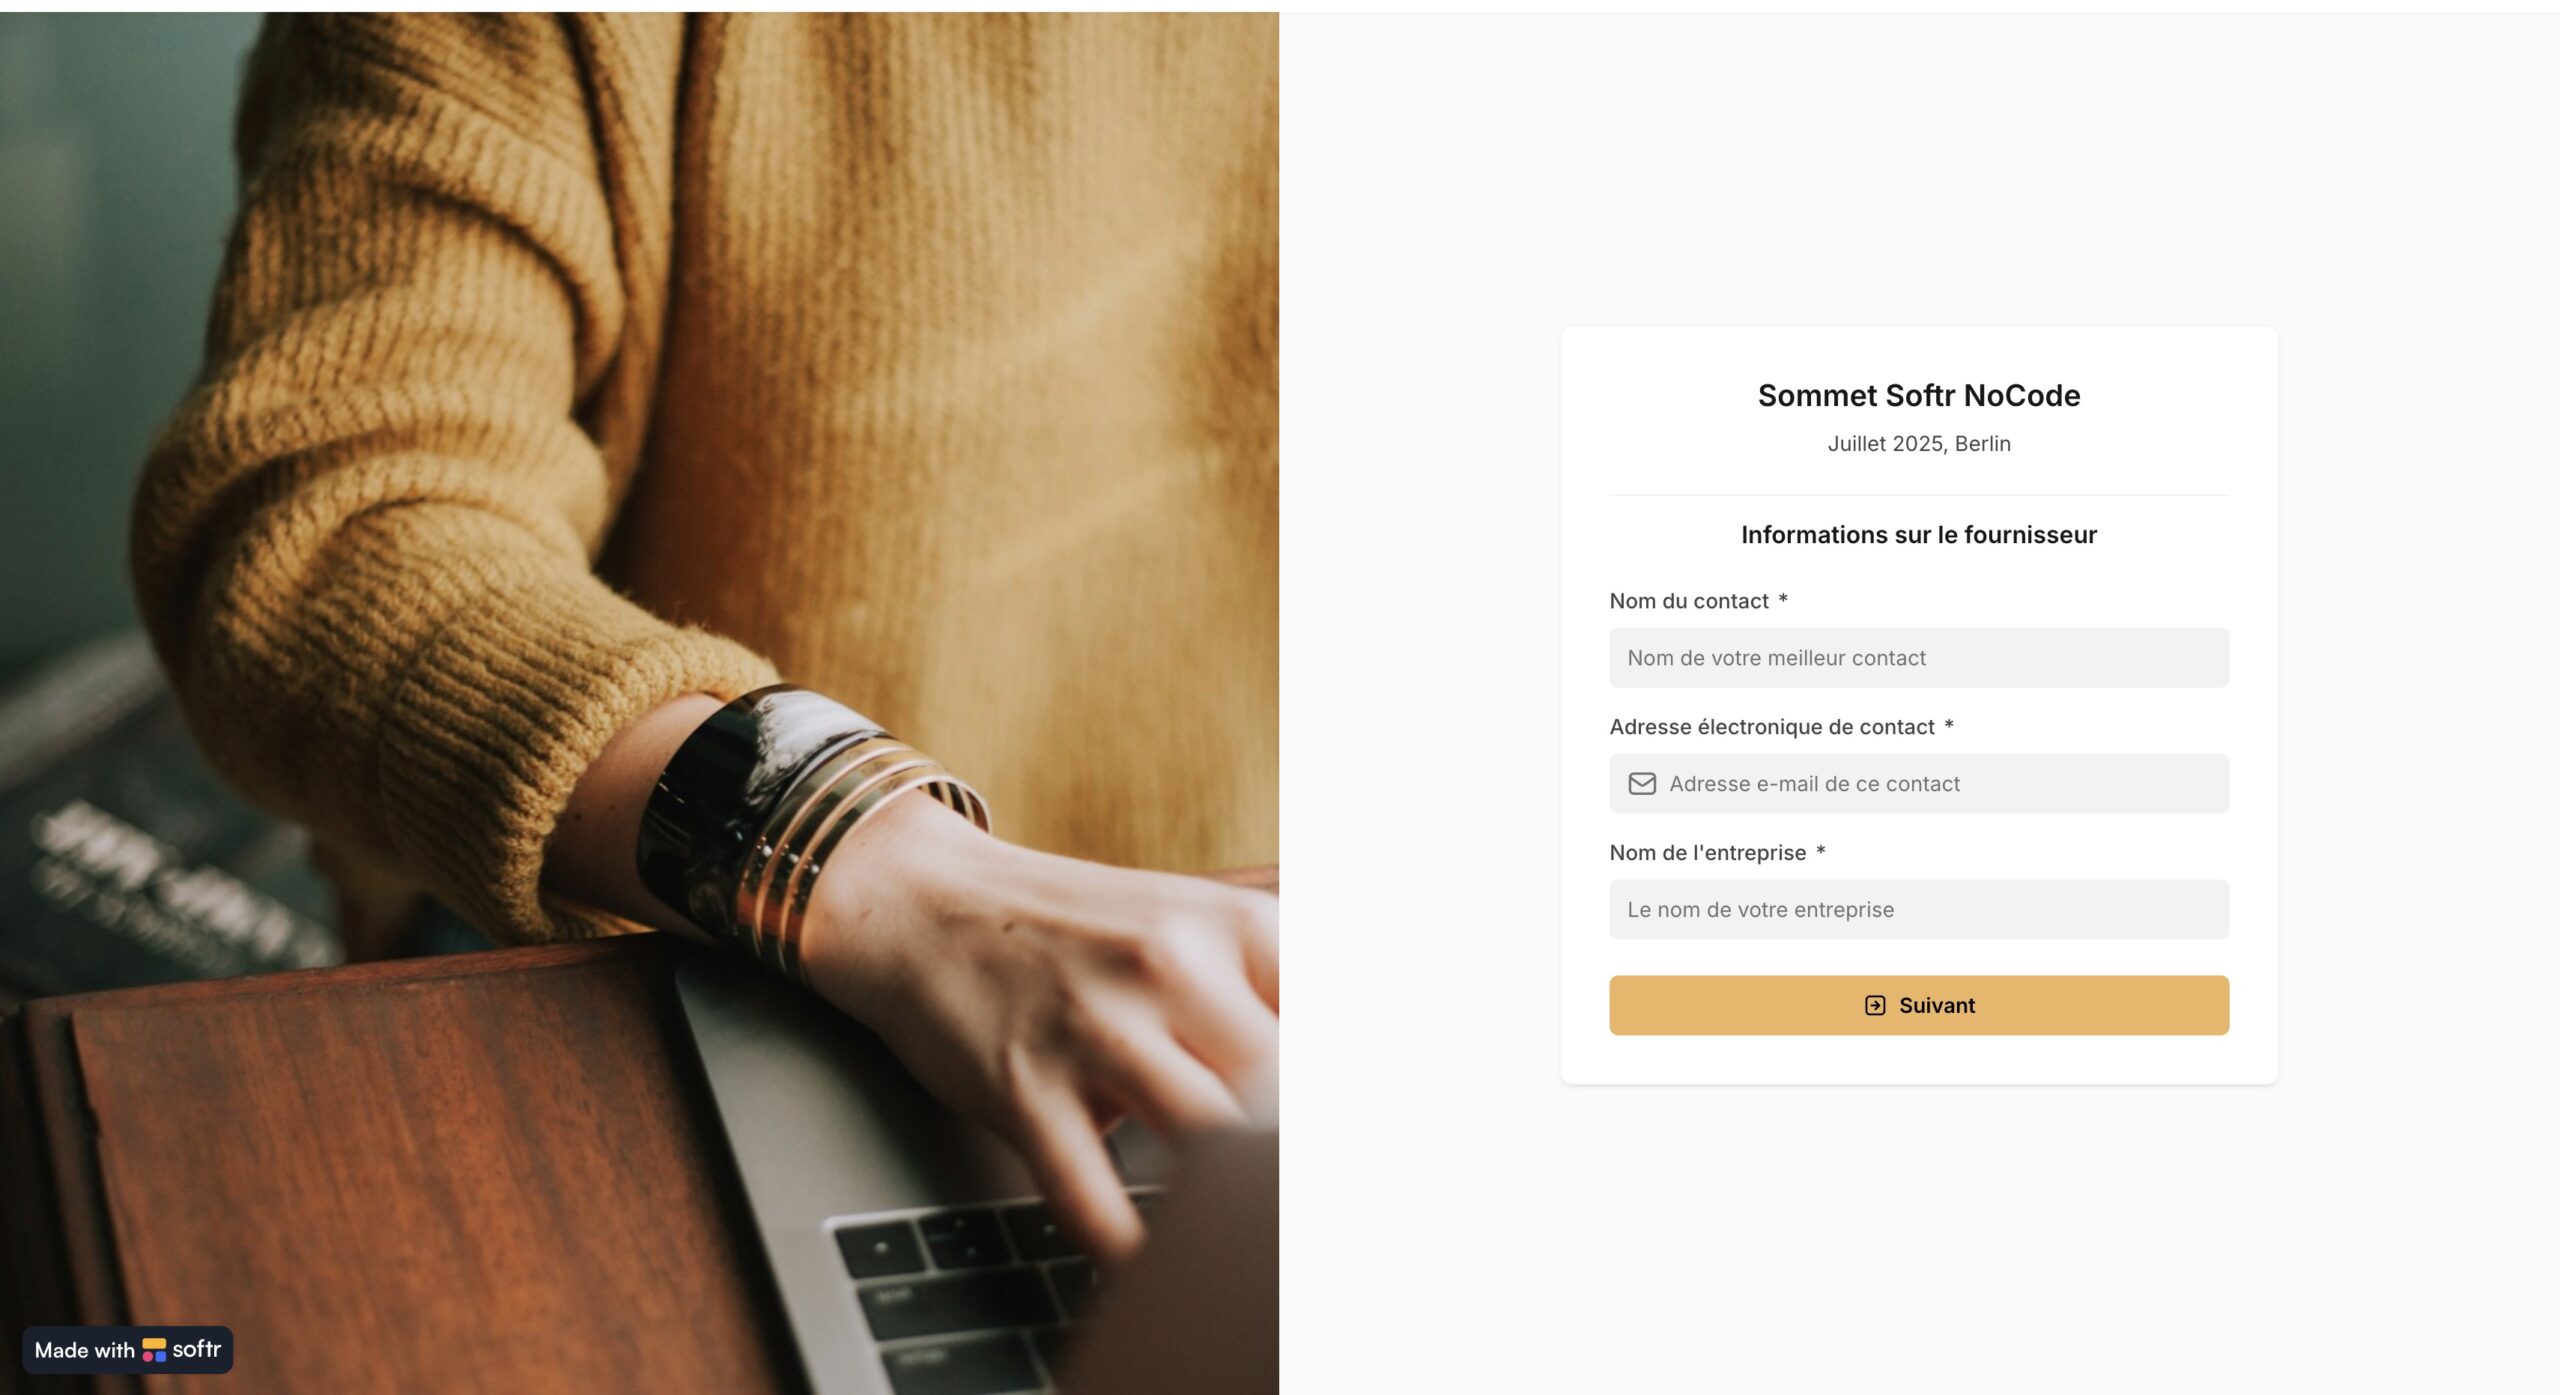
Task: Click the Nom de l'entreprise label
Action: 1708,853
